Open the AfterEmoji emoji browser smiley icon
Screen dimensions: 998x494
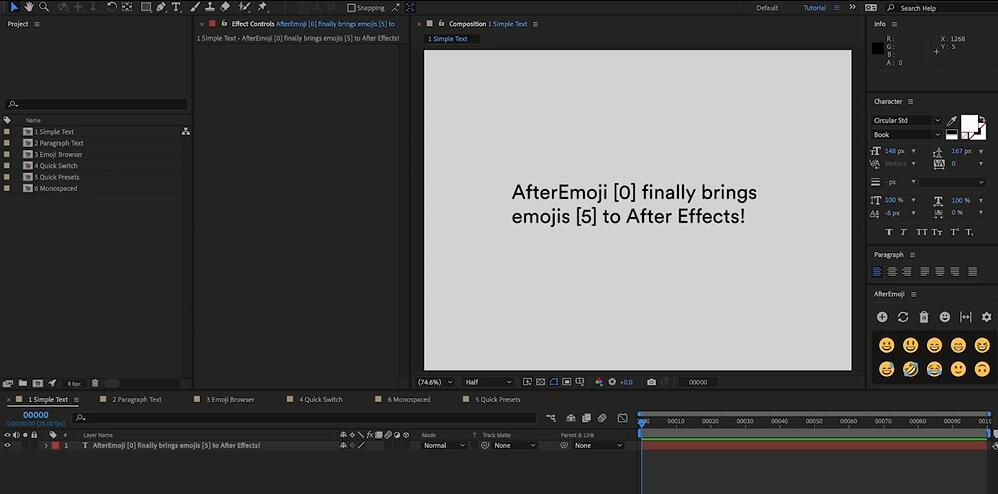(945, 316)
